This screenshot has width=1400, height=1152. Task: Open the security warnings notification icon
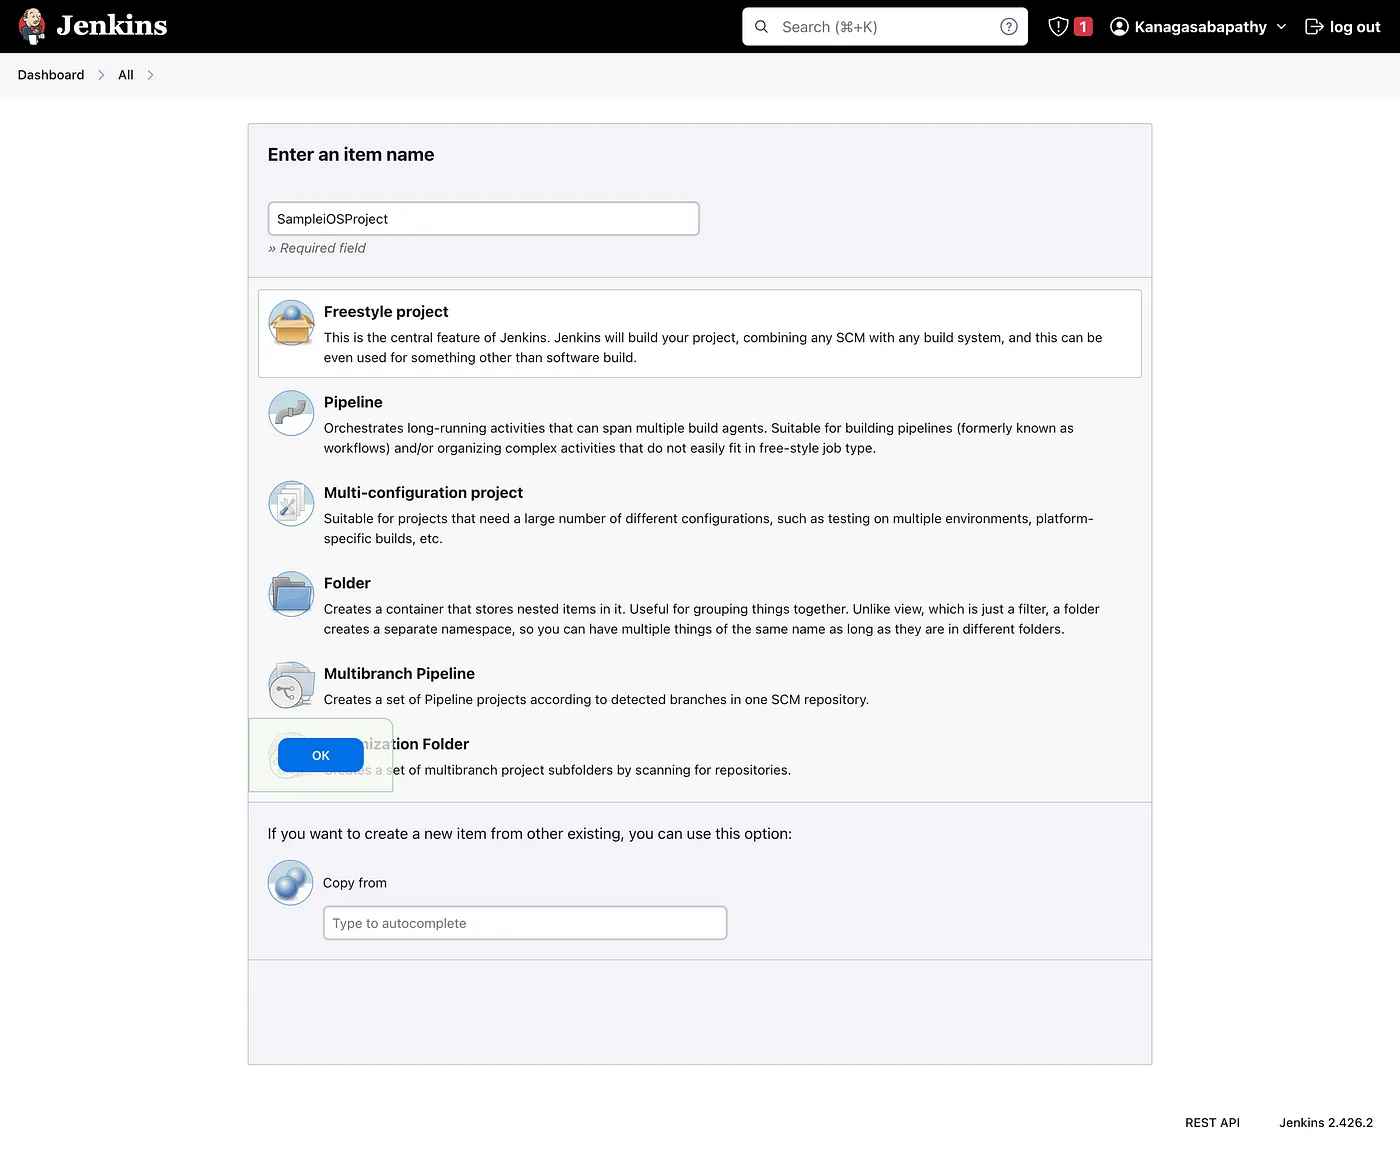(x=1059, y=26)
